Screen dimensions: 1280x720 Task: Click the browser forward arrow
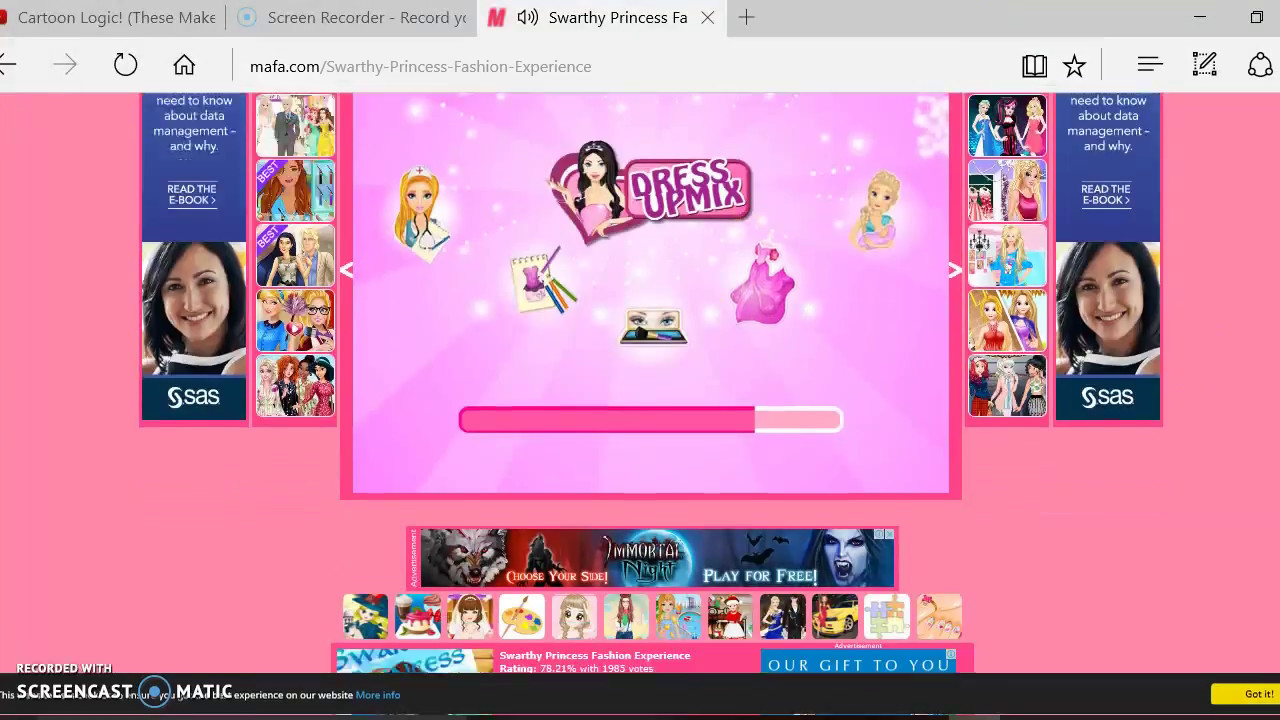[65, 65]
